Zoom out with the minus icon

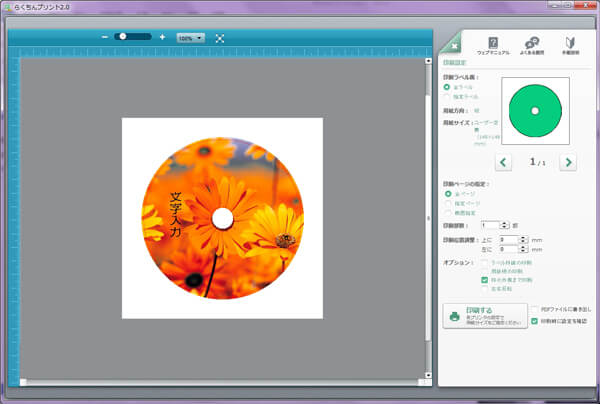(x=105, y=37)
